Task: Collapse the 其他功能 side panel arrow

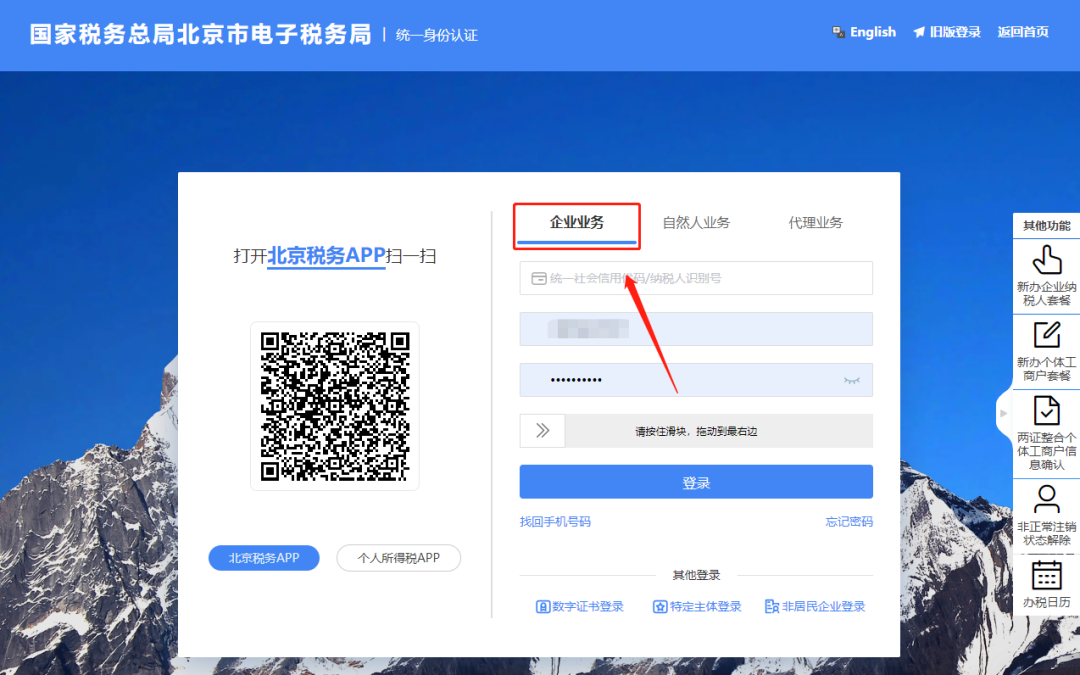Action: [1004, 412]
